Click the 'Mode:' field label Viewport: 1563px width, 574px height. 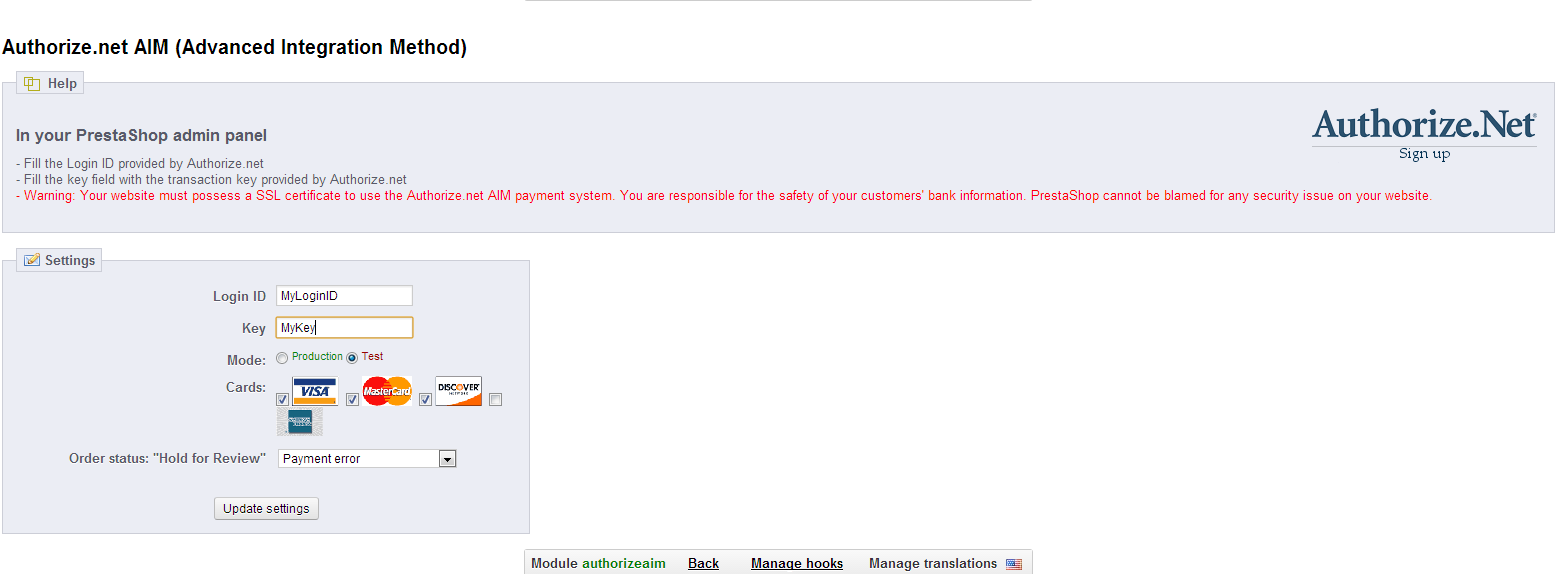246,361
